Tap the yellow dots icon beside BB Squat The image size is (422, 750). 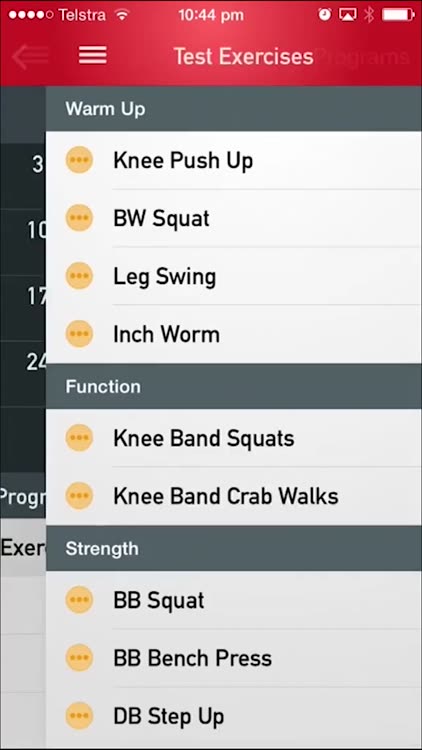[x=79, y=600]
